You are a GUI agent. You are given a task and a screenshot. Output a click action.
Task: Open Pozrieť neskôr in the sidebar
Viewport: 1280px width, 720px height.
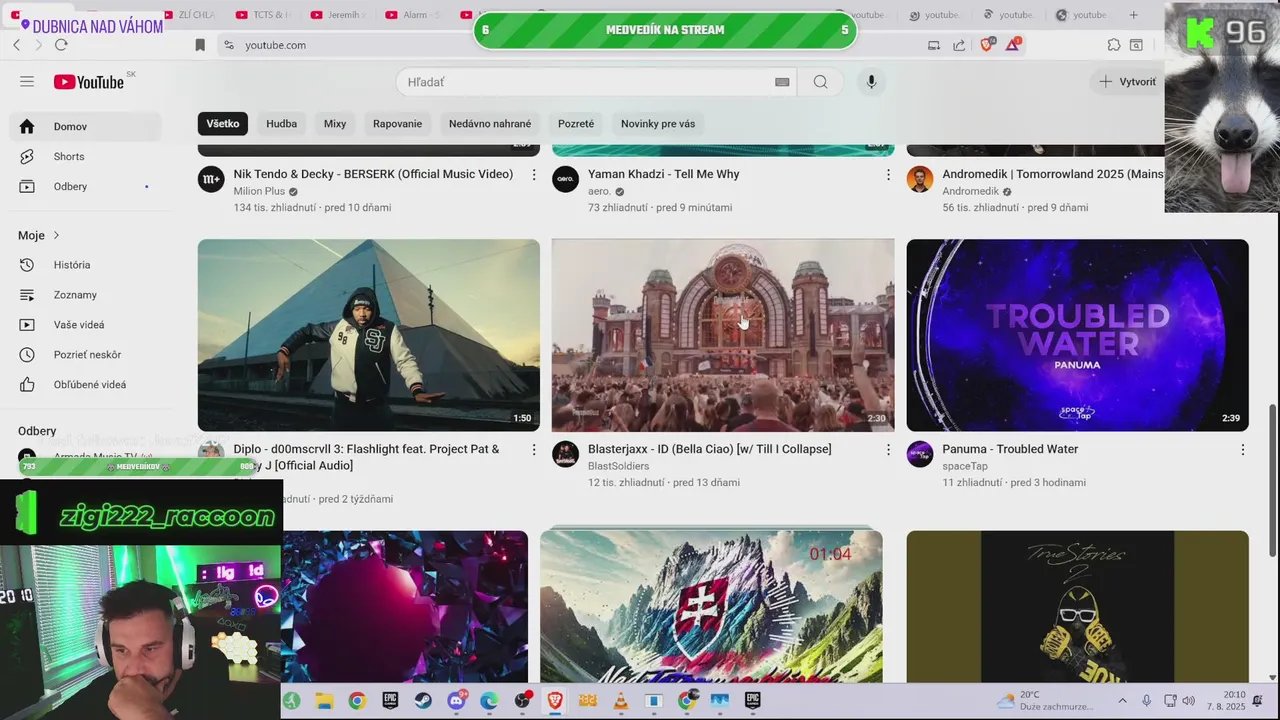point(85,355)
